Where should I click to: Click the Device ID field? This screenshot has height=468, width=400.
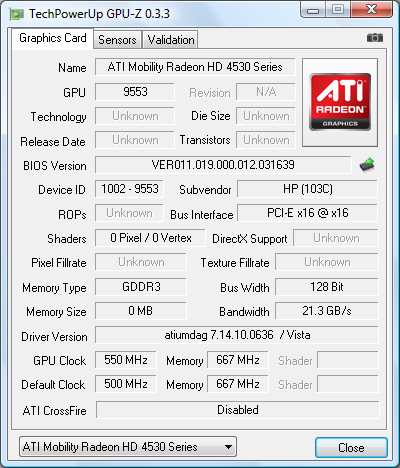pos(129,189)
